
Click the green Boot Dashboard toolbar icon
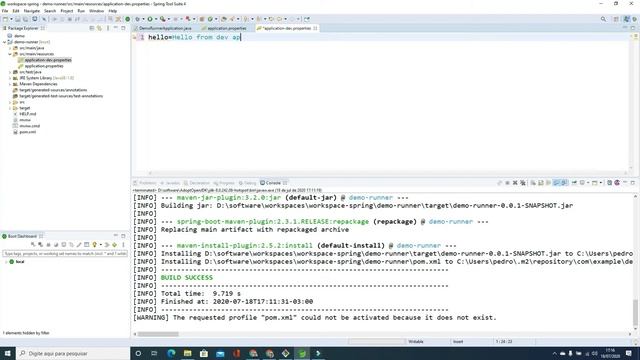(127, 19)
